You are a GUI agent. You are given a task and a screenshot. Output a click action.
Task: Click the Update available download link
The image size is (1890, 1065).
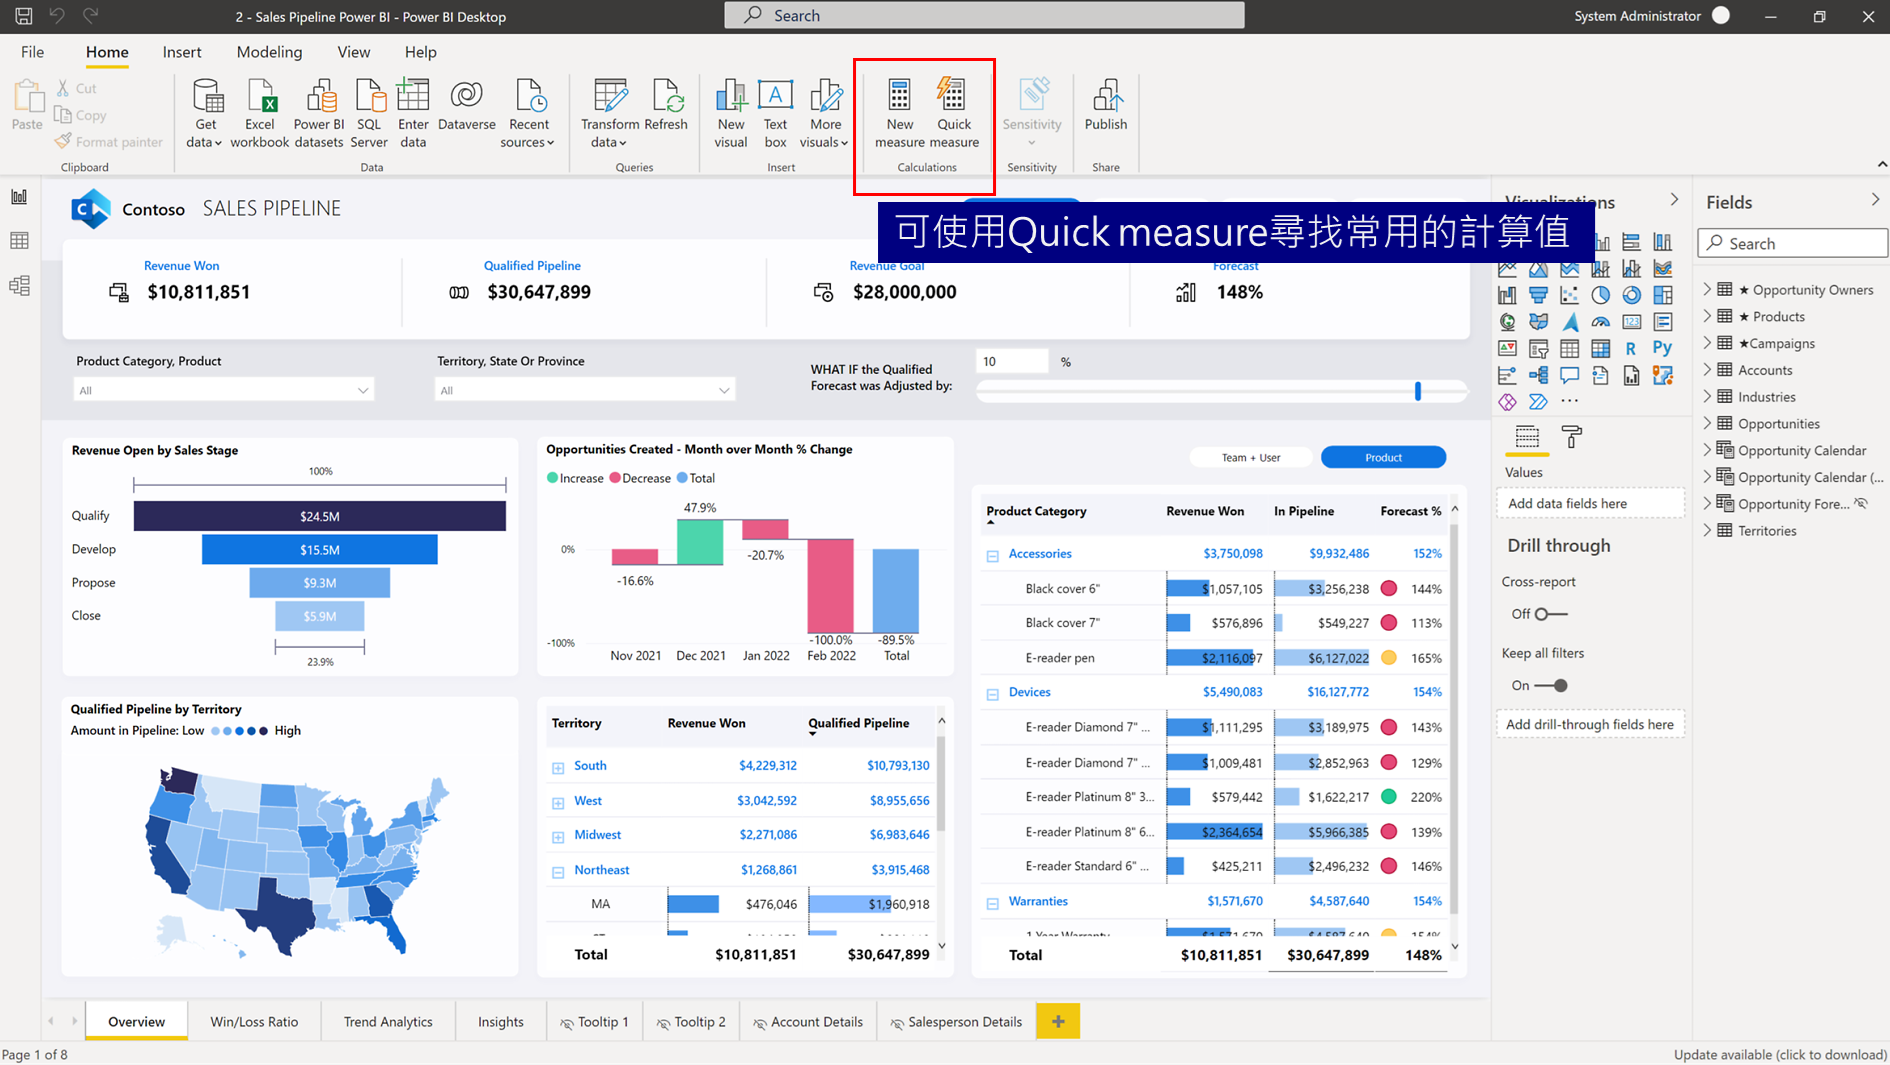tap(1780, 1054)
